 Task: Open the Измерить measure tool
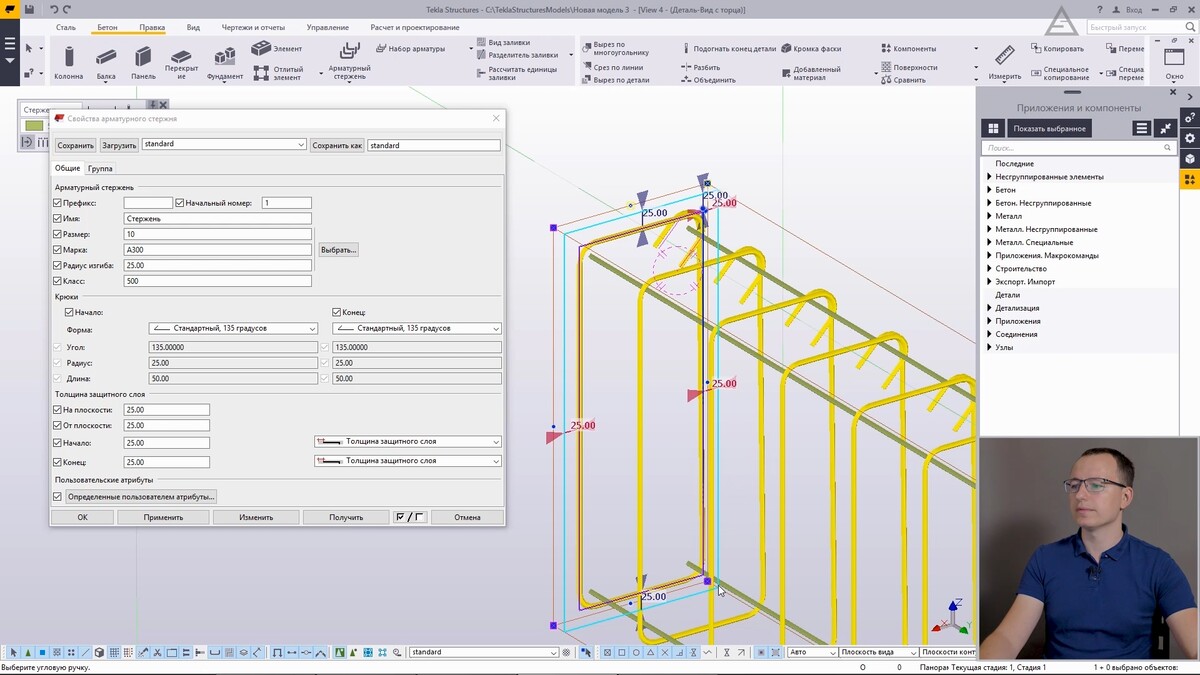point(1004,58)
